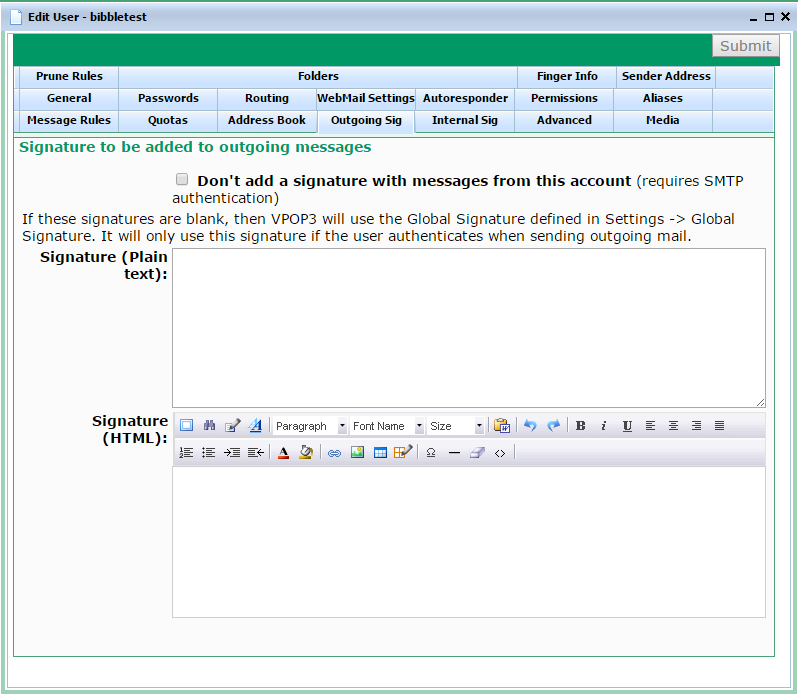Insert a table with the table icon

tap(380, 453)
